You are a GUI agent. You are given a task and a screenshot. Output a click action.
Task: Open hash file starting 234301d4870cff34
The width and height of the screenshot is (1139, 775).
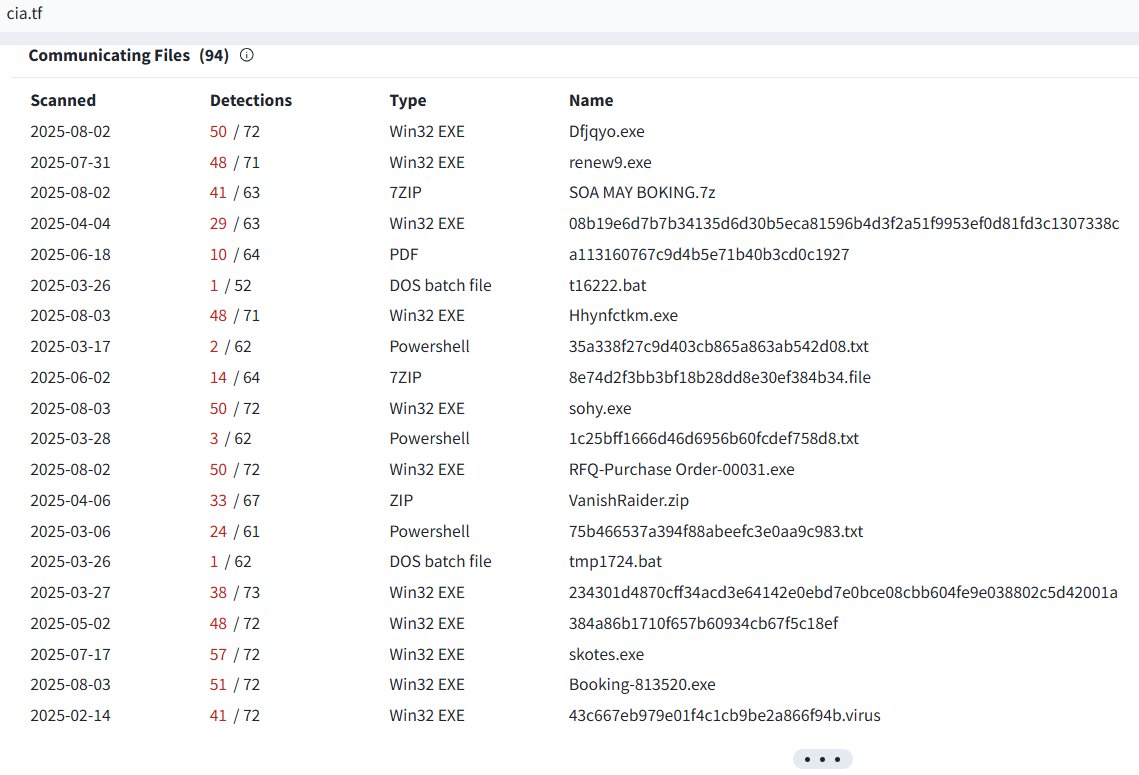click(x=843, y=593)
